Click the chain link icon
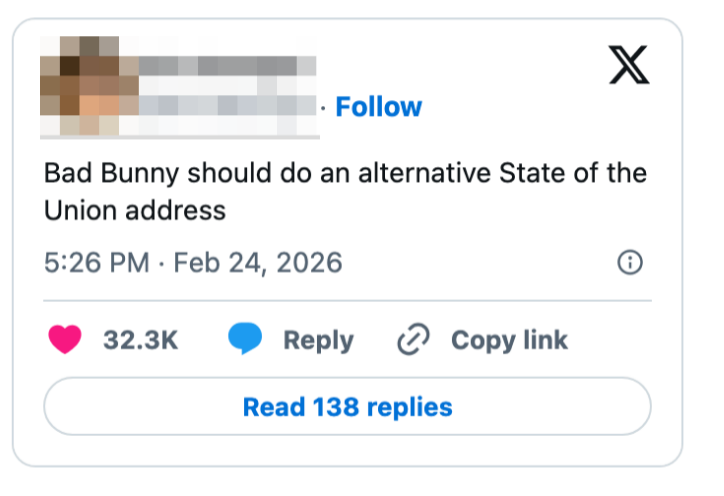Viewport: 724px width, 496px height. pos(412,340)
